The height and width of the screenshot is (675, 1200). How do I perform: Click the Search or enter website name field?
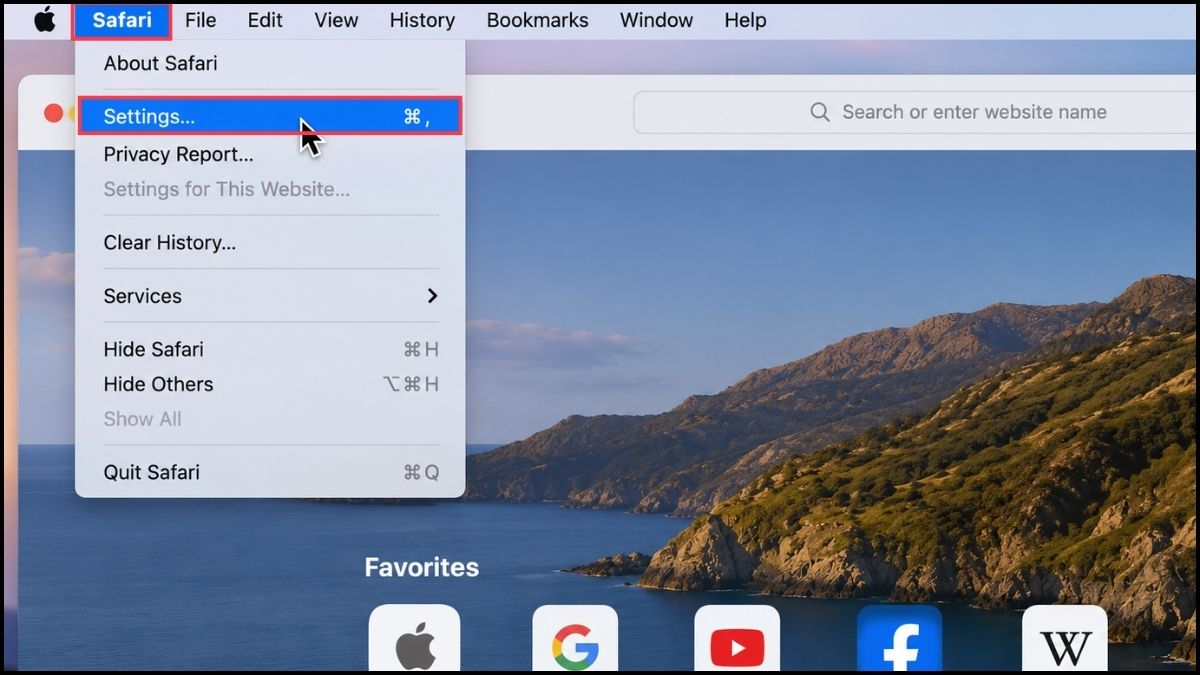click(x=915, y=112)
